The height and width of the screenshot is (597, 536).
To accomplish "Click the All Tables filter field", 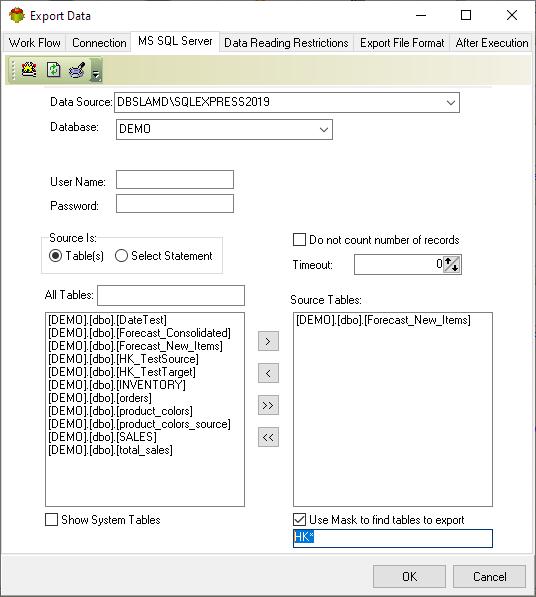I will click(x=171, y=295).
